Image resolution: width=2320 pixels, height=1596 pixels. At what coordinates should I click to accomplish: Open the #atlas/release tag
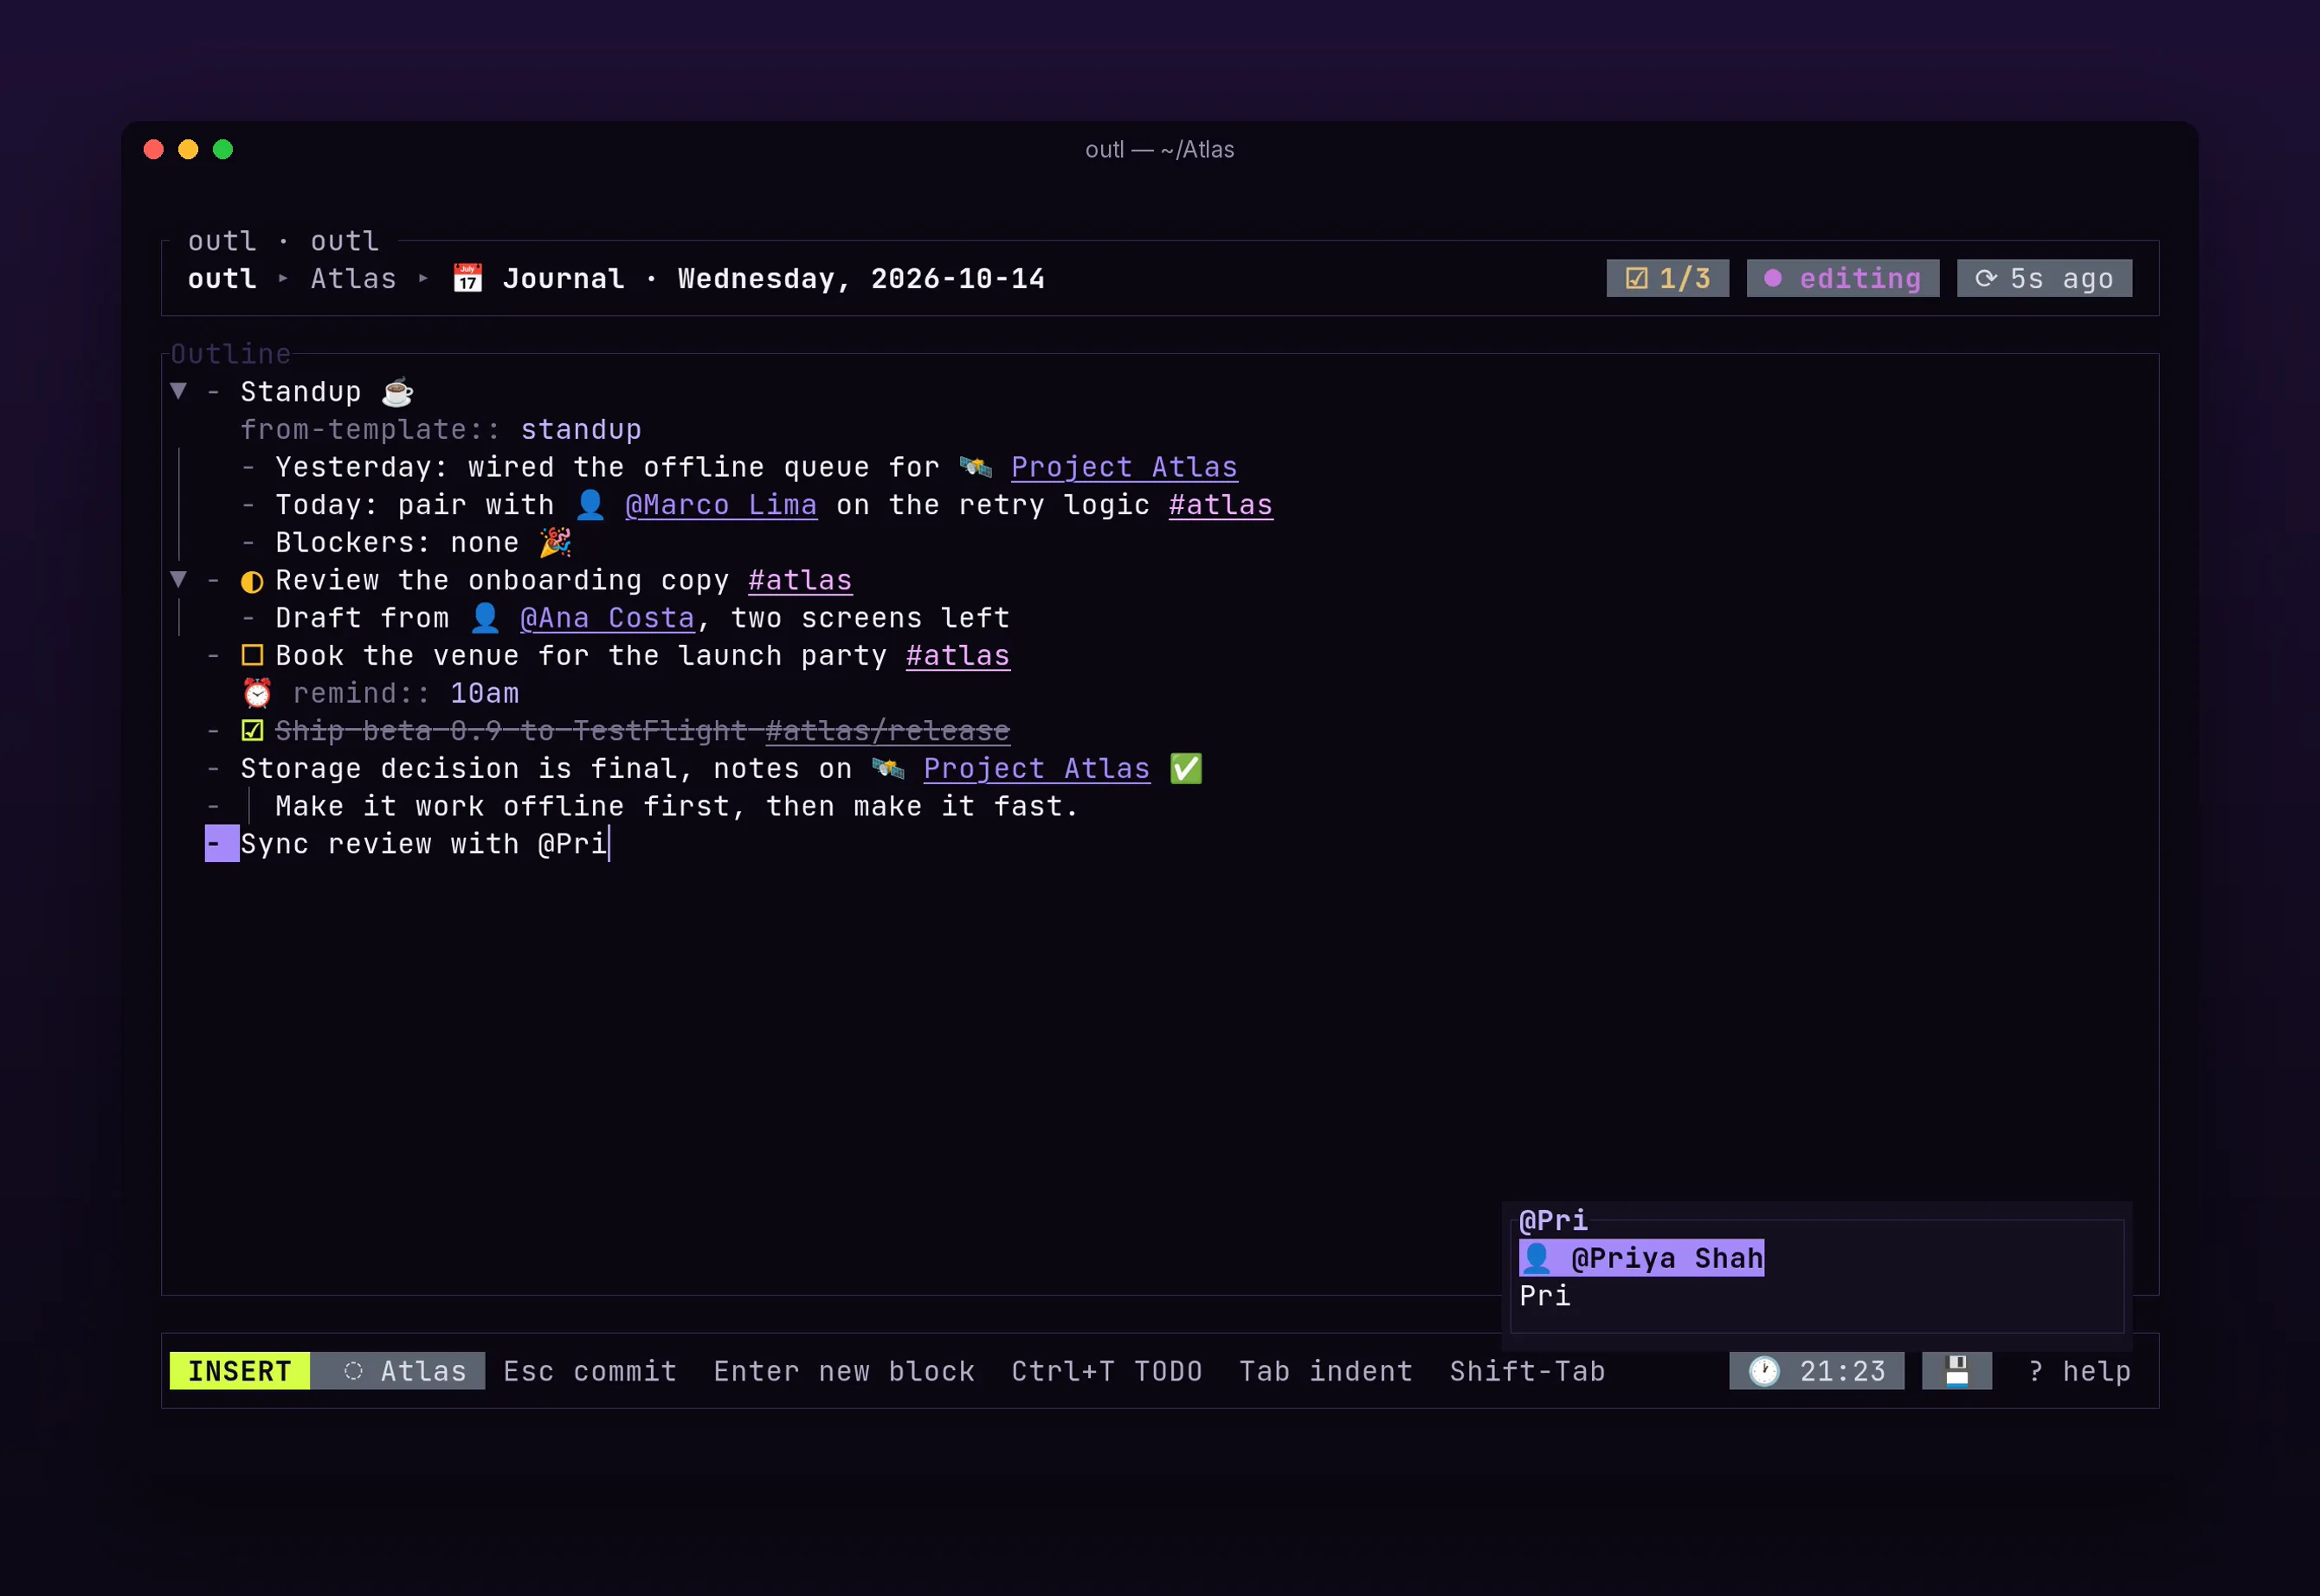pyautogui.click(x=888, y=731)
